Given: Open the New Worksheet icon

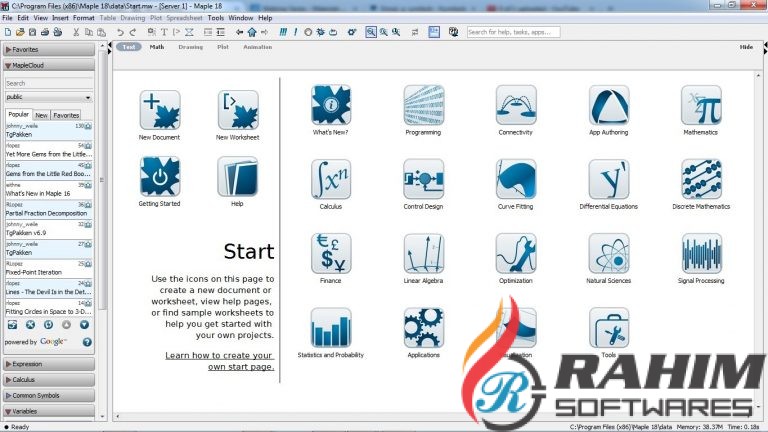Looking at the screenshot, I should (x=238, y=110).
